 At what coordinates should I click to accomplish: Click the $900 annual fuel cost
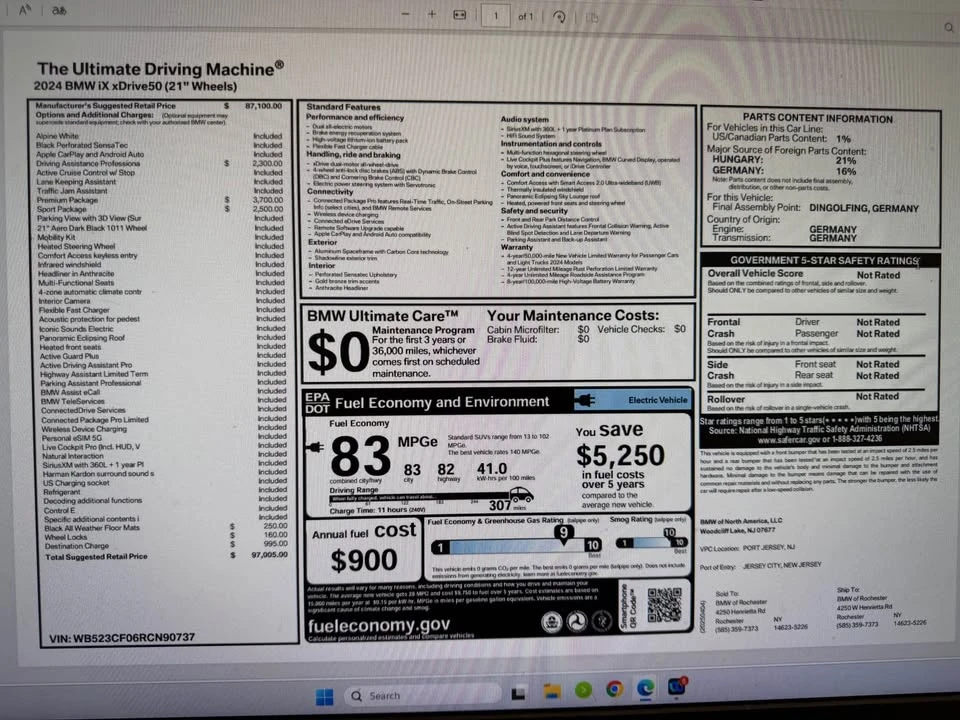pos(364,560)
